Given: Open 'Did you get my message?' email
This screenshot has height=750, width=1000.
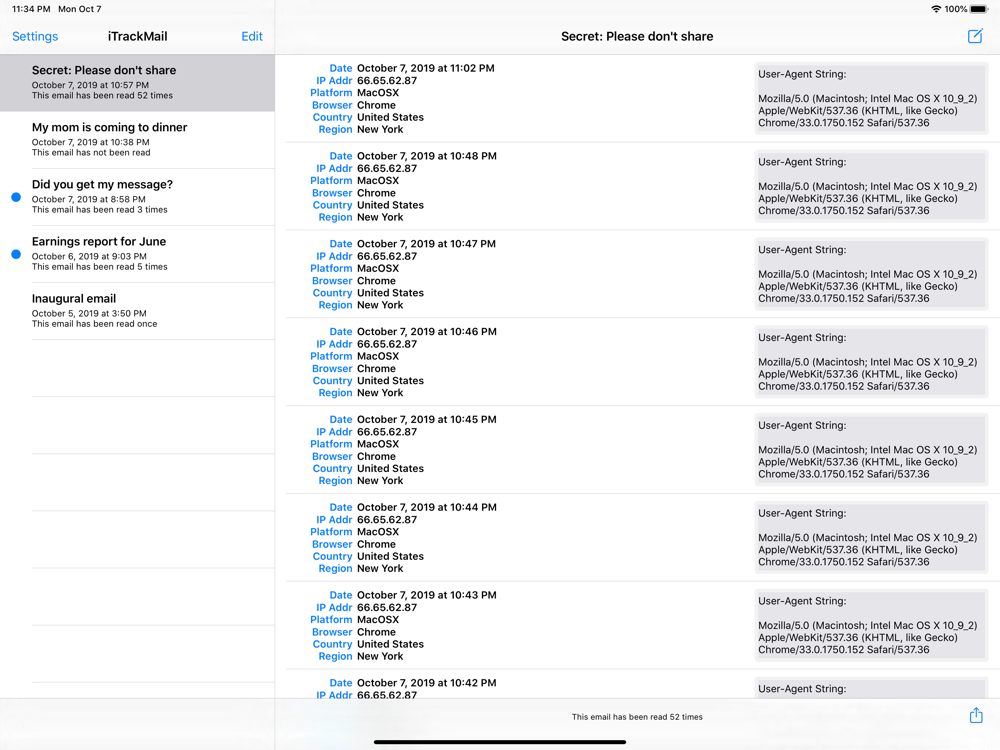Looking at the screenshot, I should point(137,197).
